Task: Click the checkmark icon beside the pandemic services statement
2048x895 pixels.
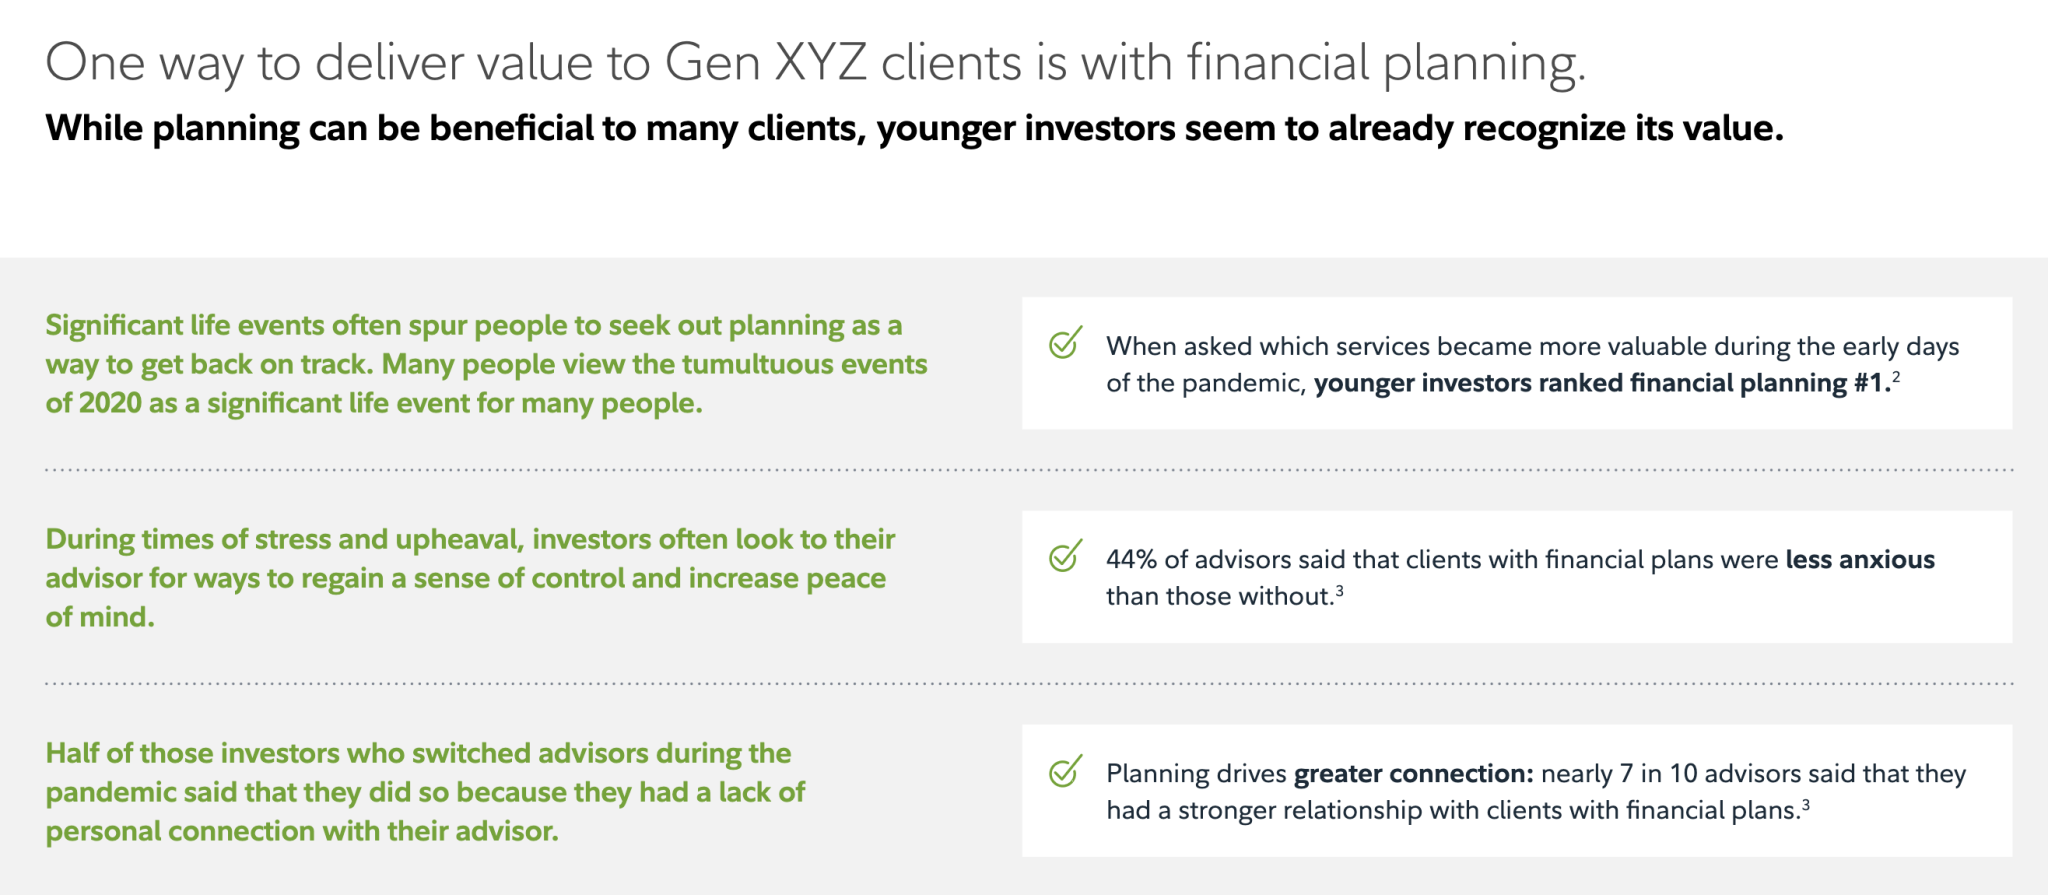Action: [x=1065, y=343]
